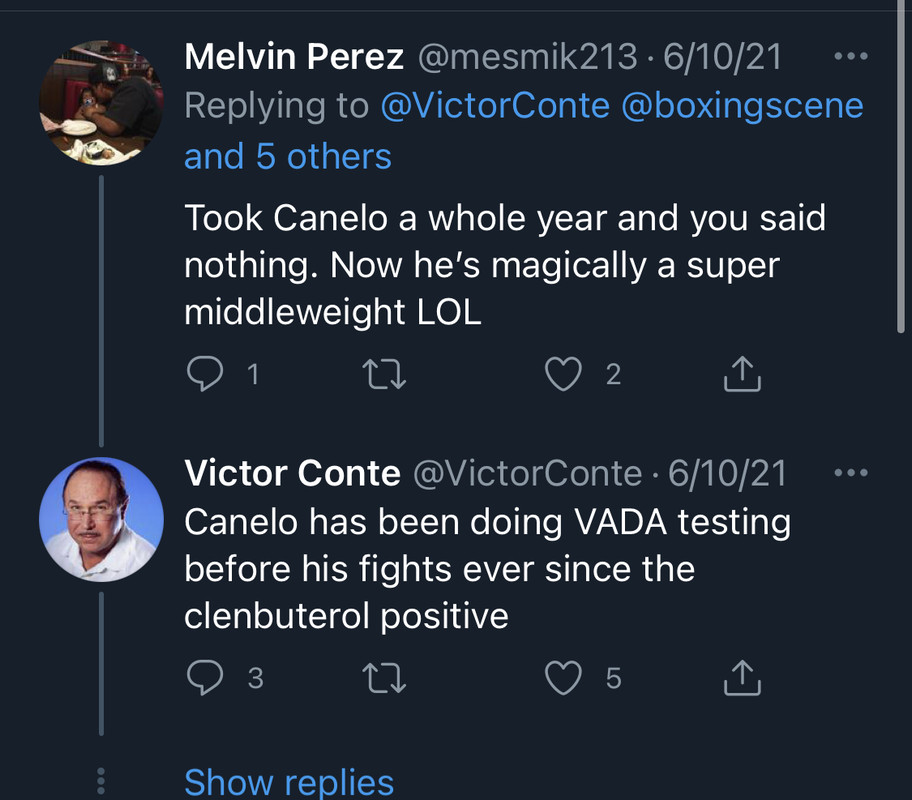Like Melvin Perez's tweet about Canelo
Screen dimensions: 912x800
coord(563,374)
